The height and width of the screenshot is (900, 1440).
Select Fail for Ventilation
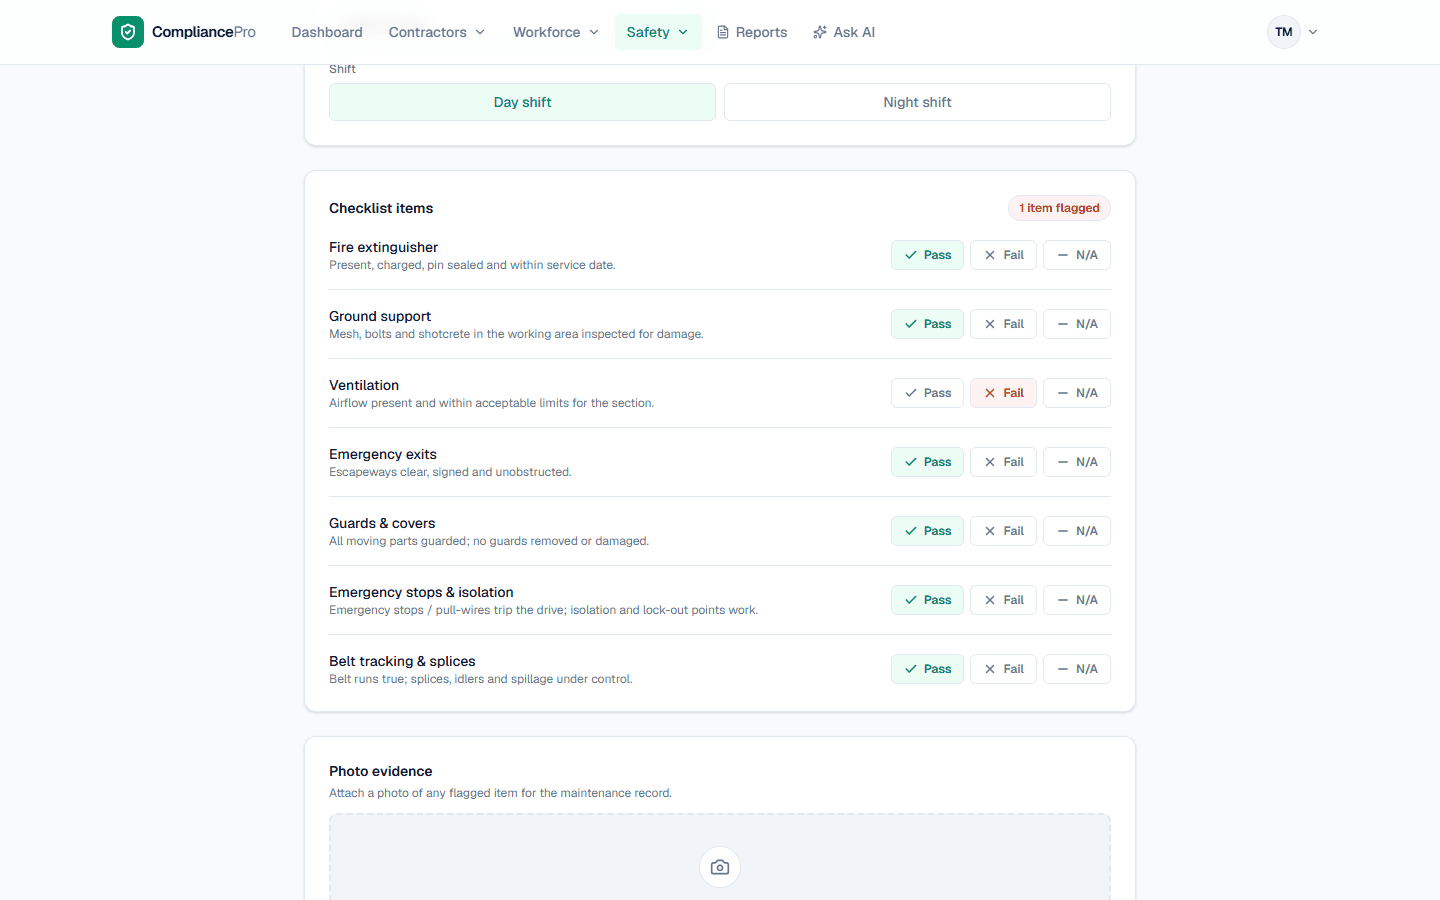[x=1003, y=393]
